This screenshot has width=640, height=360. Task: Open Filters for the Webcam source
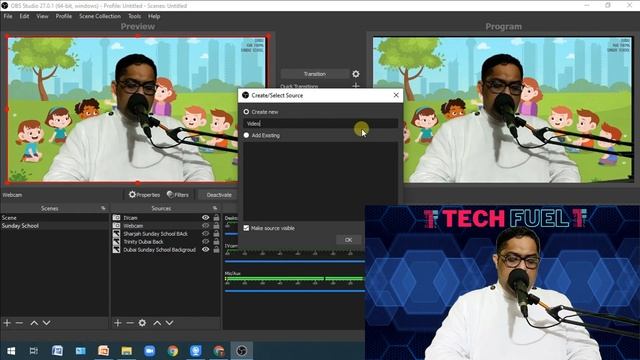pos(178,195)
